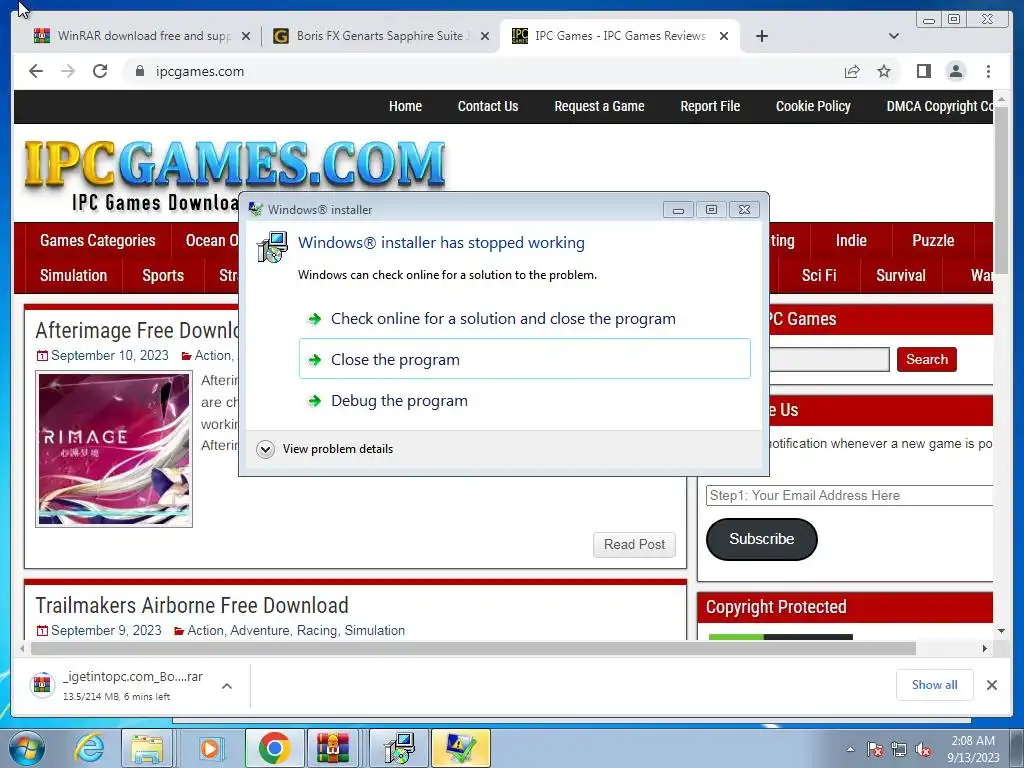This screenshot has height=768, width=1024.
Task: Open Windows Media Player from taskbar
Action: [210, 748]
